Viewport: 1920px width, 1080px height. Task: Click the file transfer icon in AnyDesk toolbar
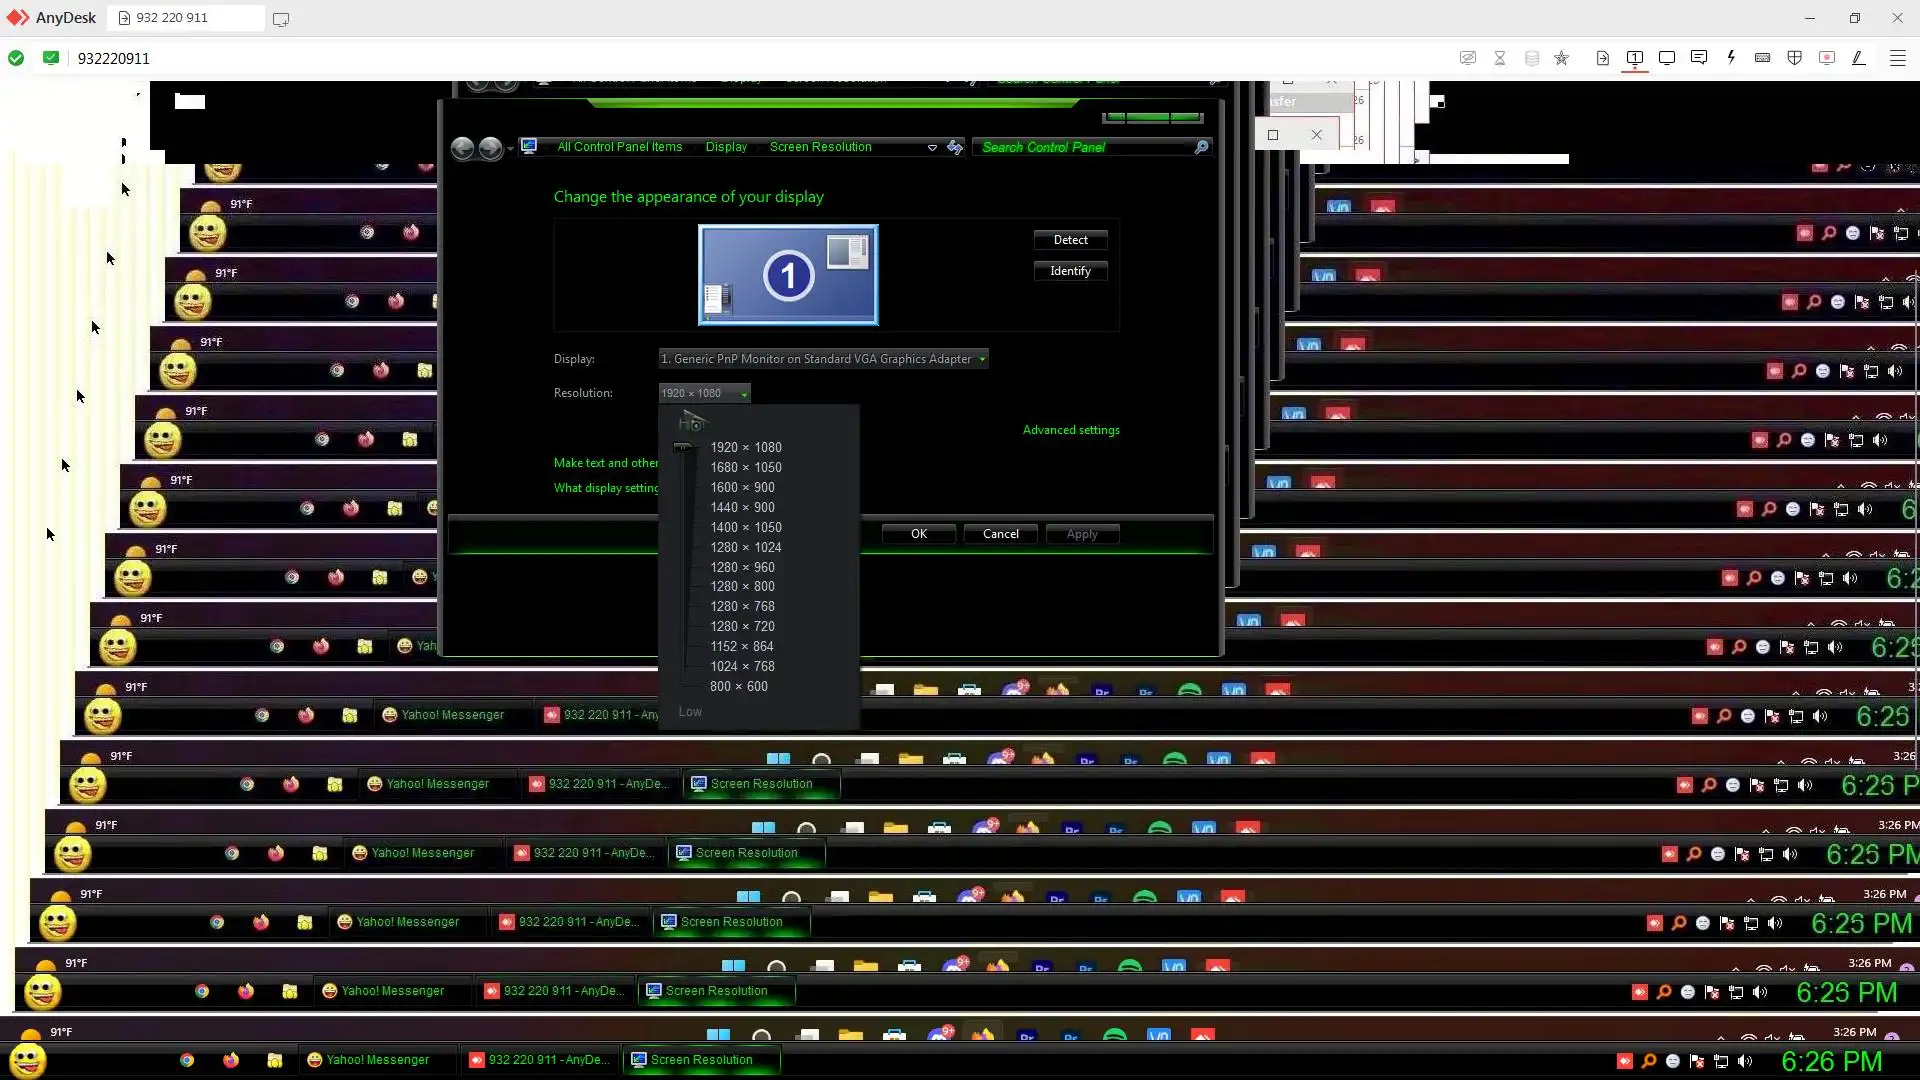point(1603,58)
